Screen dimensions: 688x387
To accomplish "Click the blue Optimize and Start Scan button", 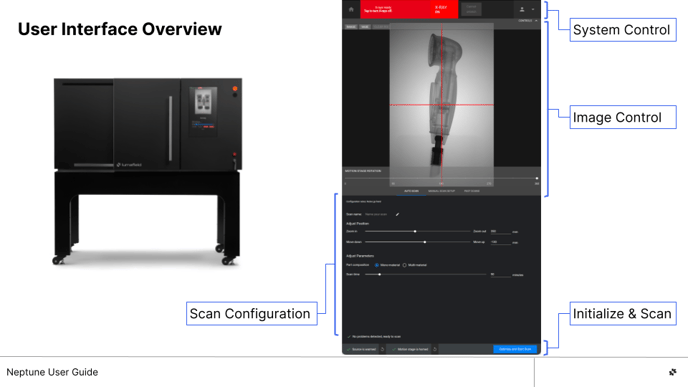I will pyautogui.click(x=515, y=349).
